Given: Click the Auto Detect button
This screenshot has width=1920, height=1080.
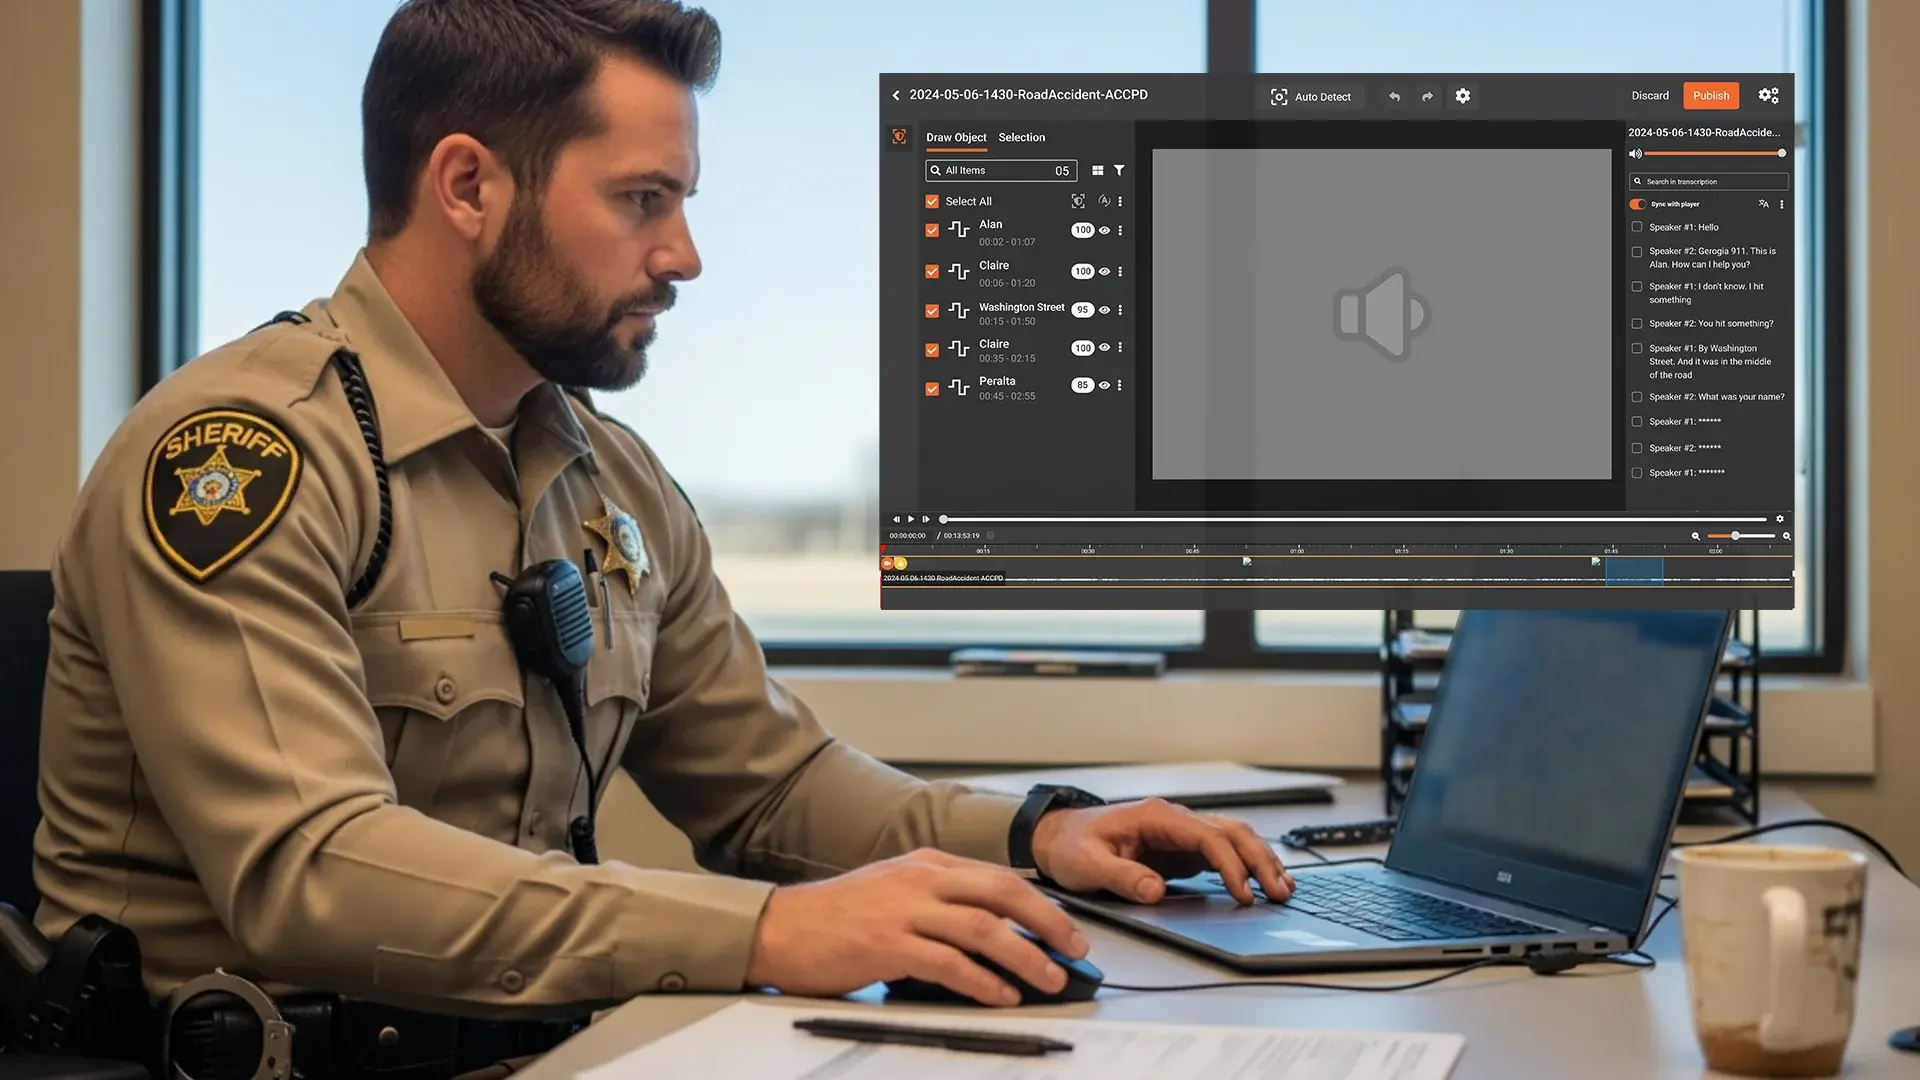Looking at the screenshot, I should pos(1310,97).
